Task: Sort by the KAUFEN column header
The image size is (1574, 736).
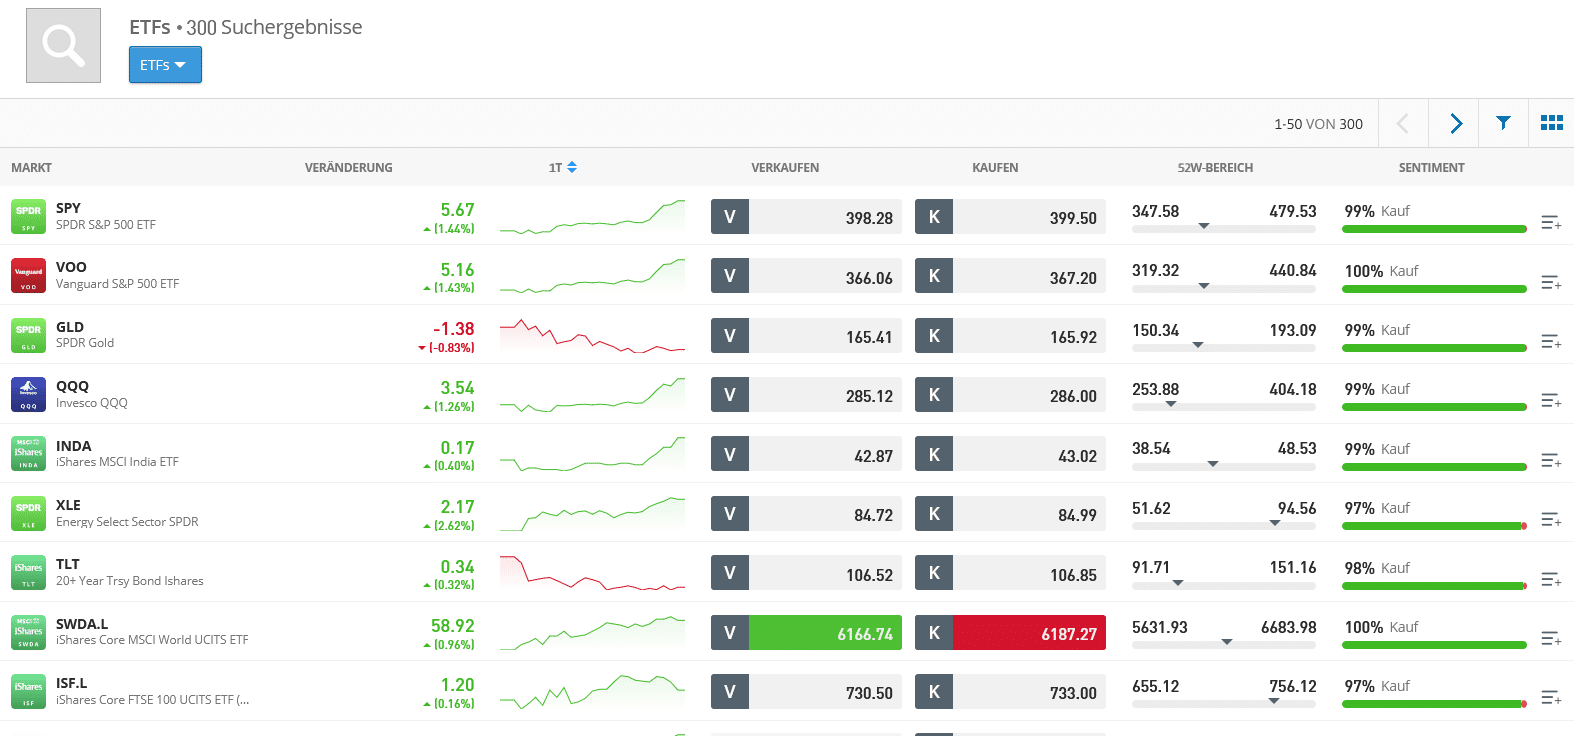Action: coord(995,168)
